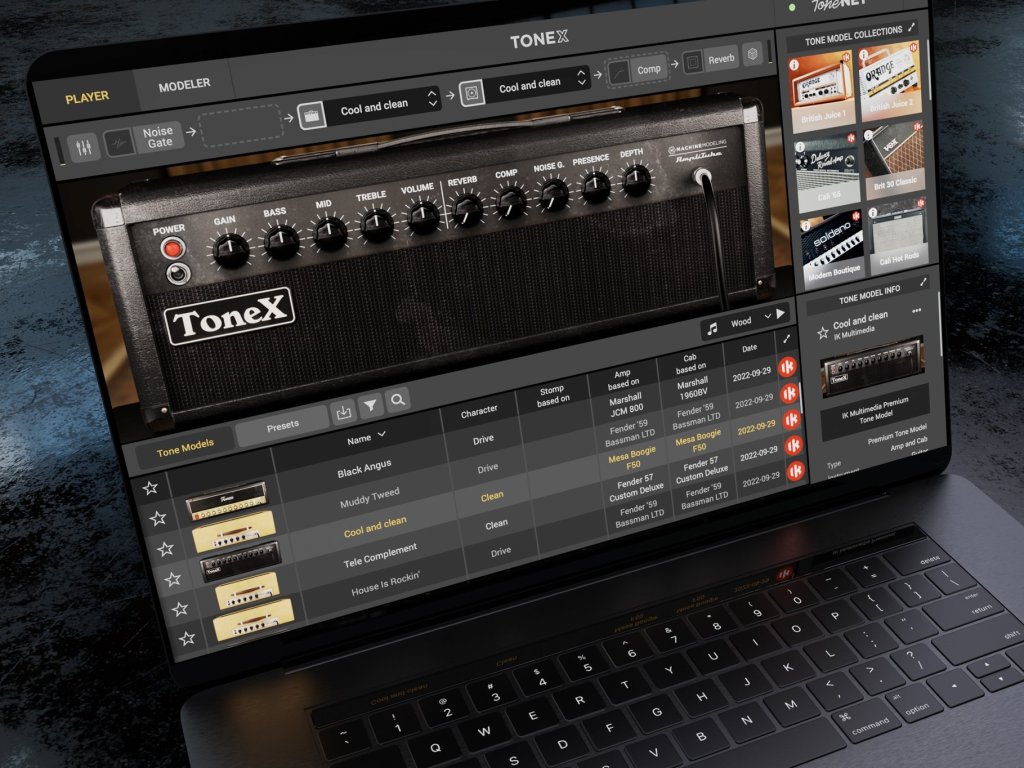1024x768 pixels.
Task: Click info icon on British Juice 1
Action: tap(795, 65)
